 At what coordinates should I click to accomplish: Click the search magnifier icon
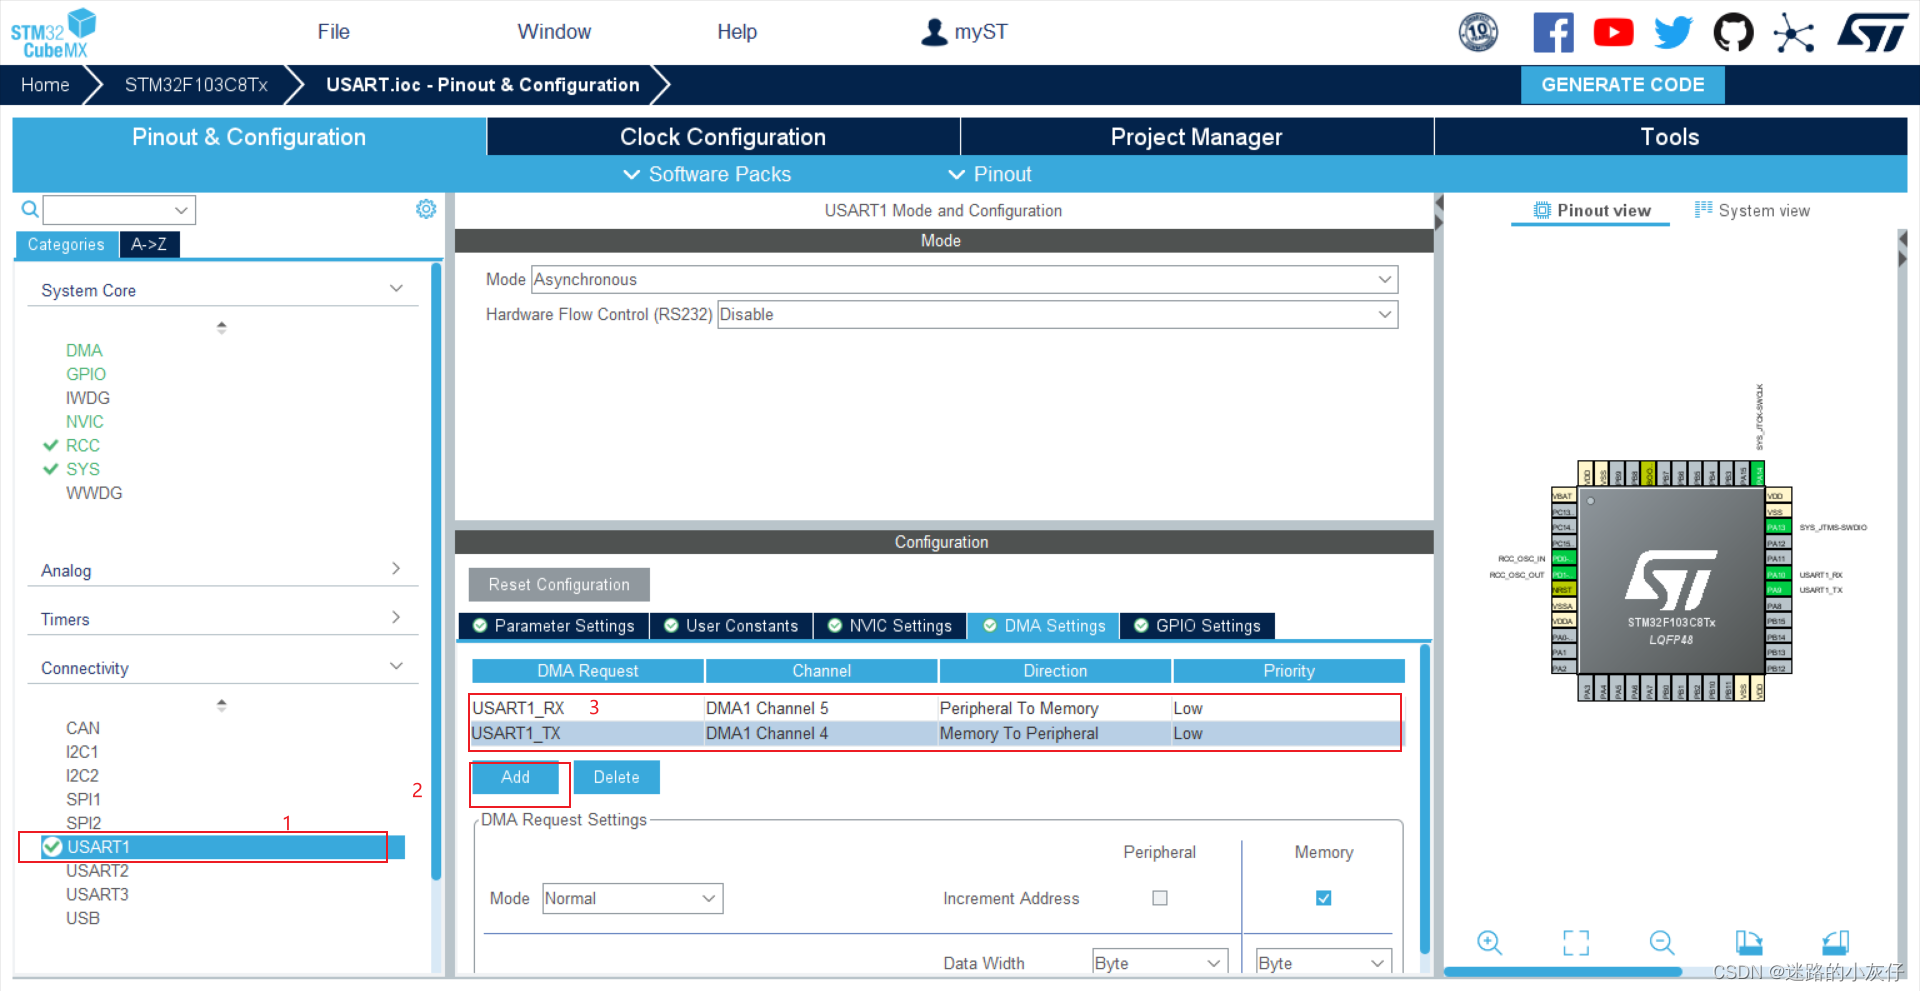click(30, 209)
